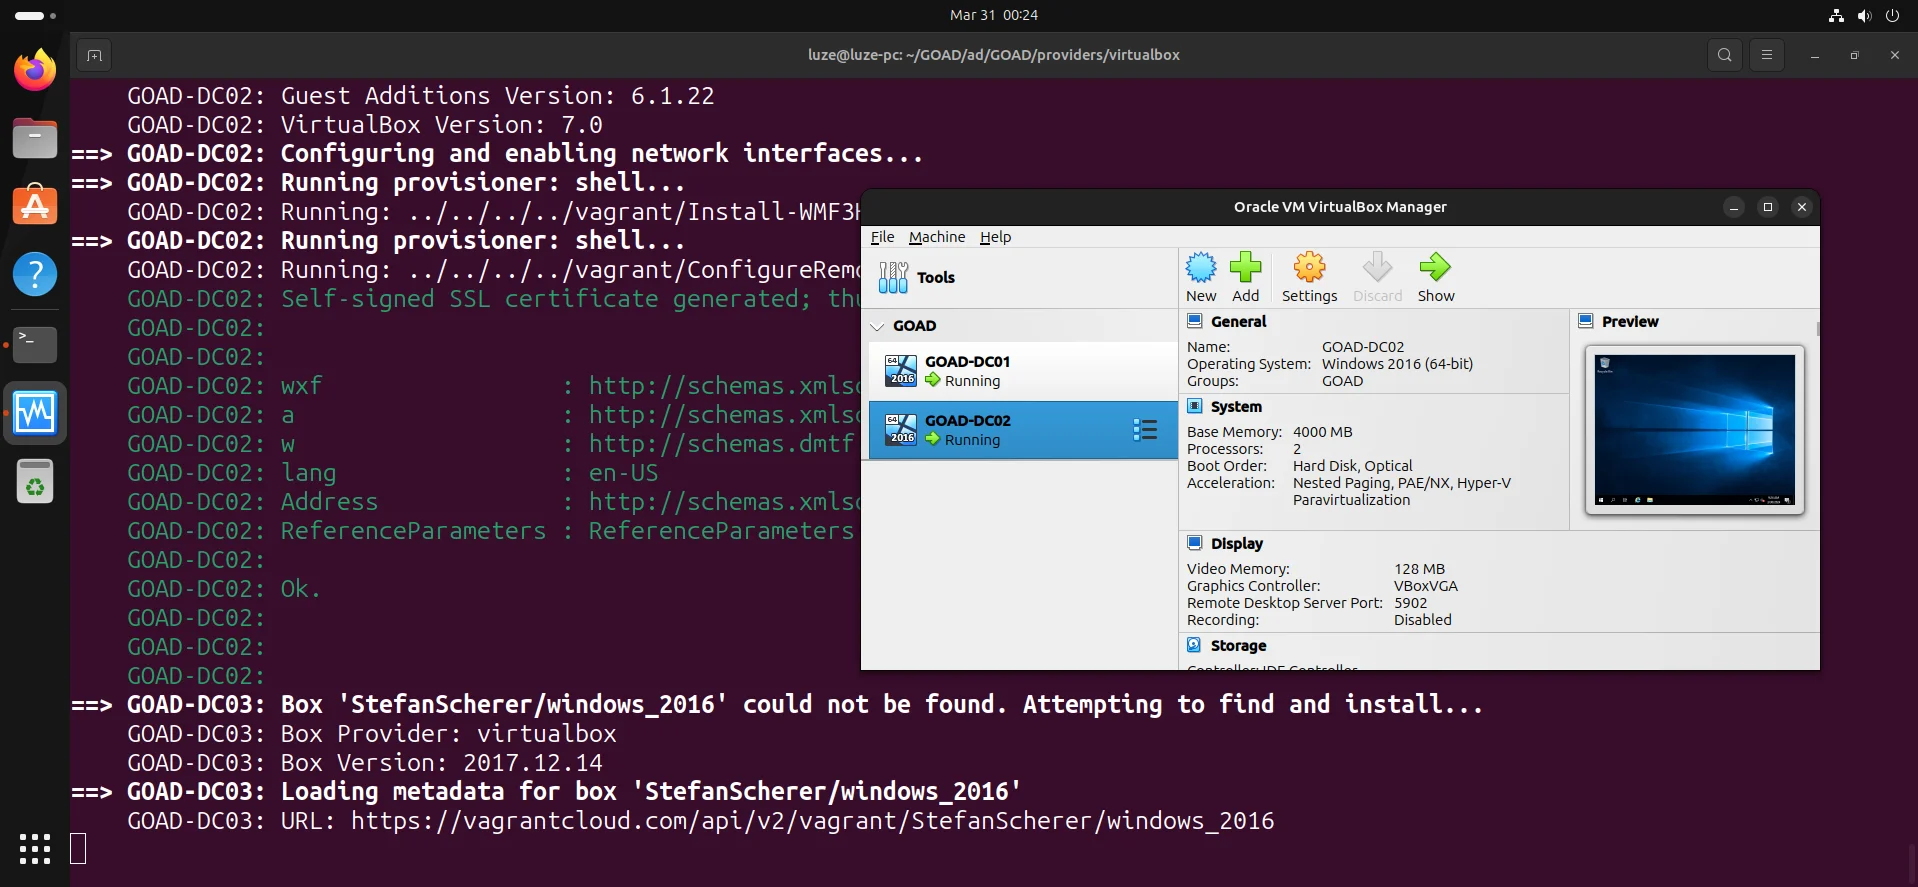The height and width of the screenshot is (887, 1918).
Task: Open Show Applications grid
Action: click(35, 848)
